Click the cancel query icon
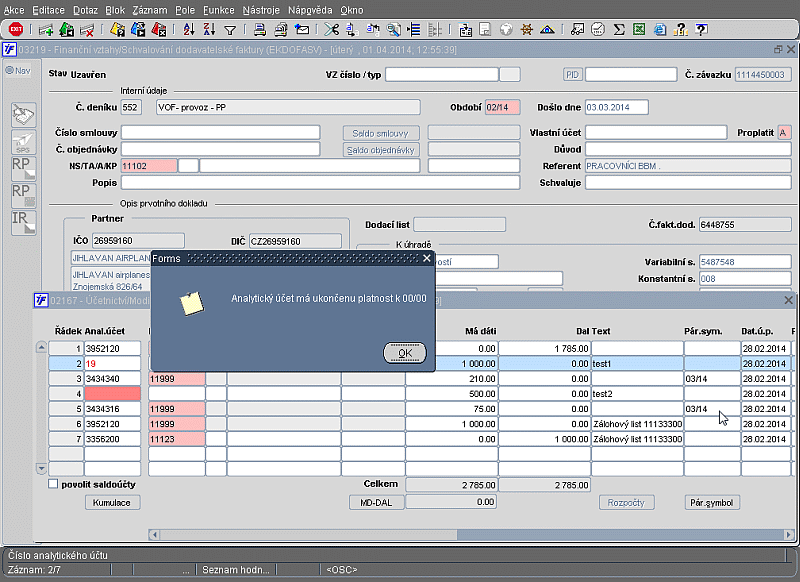The height and width of the screenshot is (582, 800). click(x=159, y=30)
